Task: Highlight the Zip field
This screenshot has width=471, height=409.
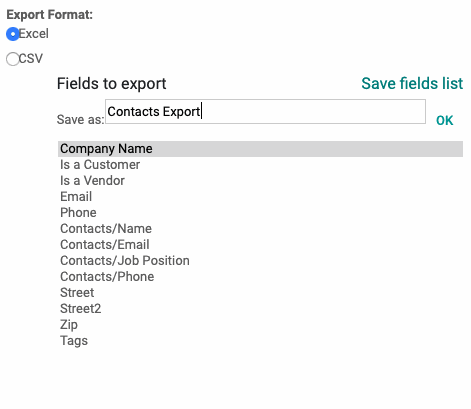Action: (x=260, y=325)
